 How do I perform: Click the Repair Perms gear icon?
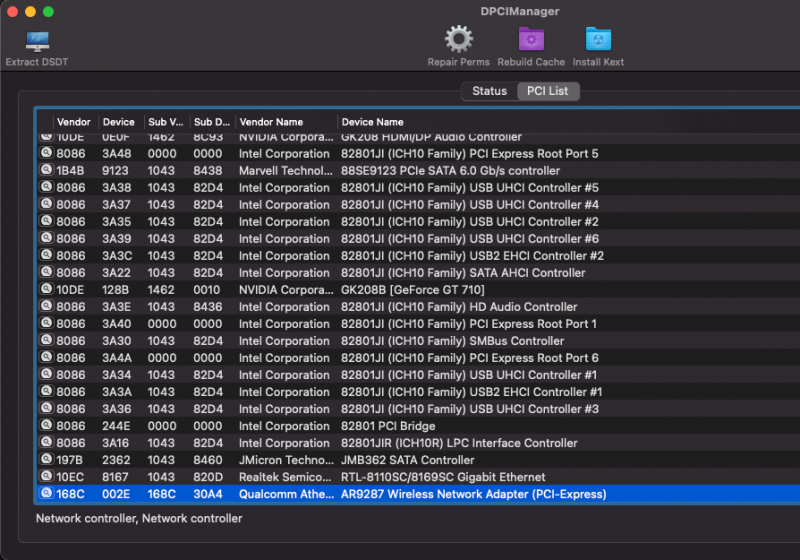(x=458, y=40)
